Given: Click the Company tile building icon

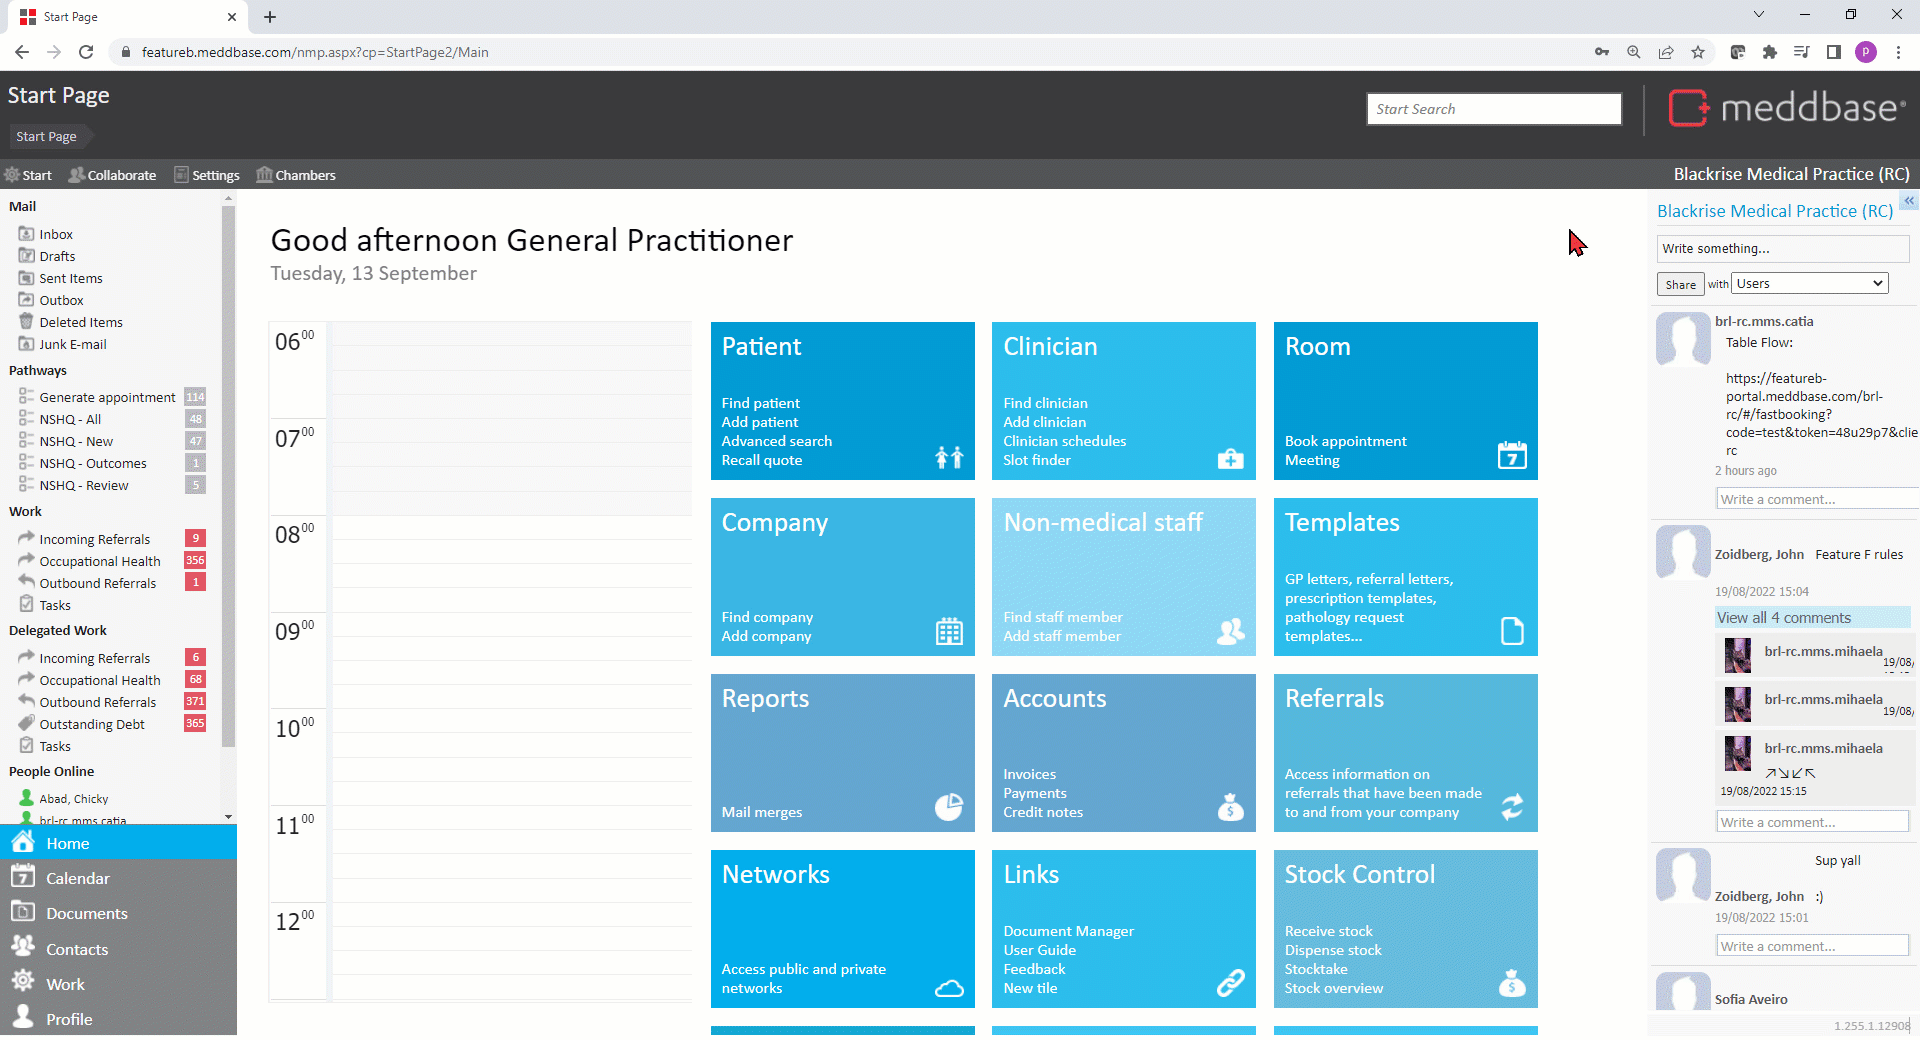Looking at the screenshot, I should (x=948, y=631).
